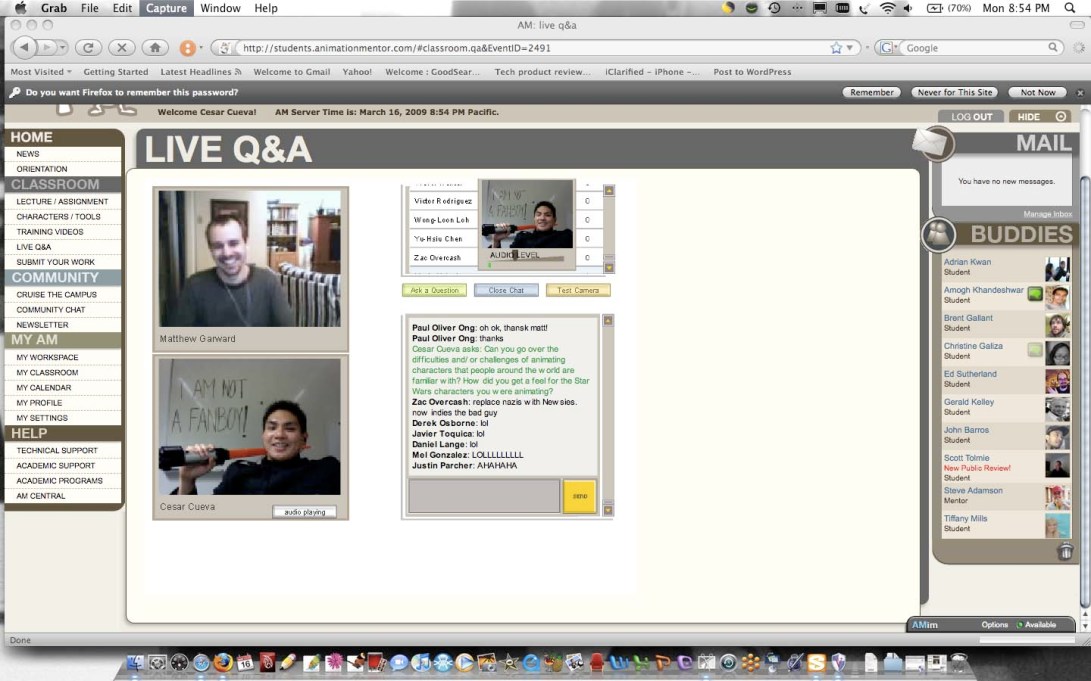This screenshot has width=1091, height=681.
Task: Click the Mail envelope icon
Action: coord(932,145)
